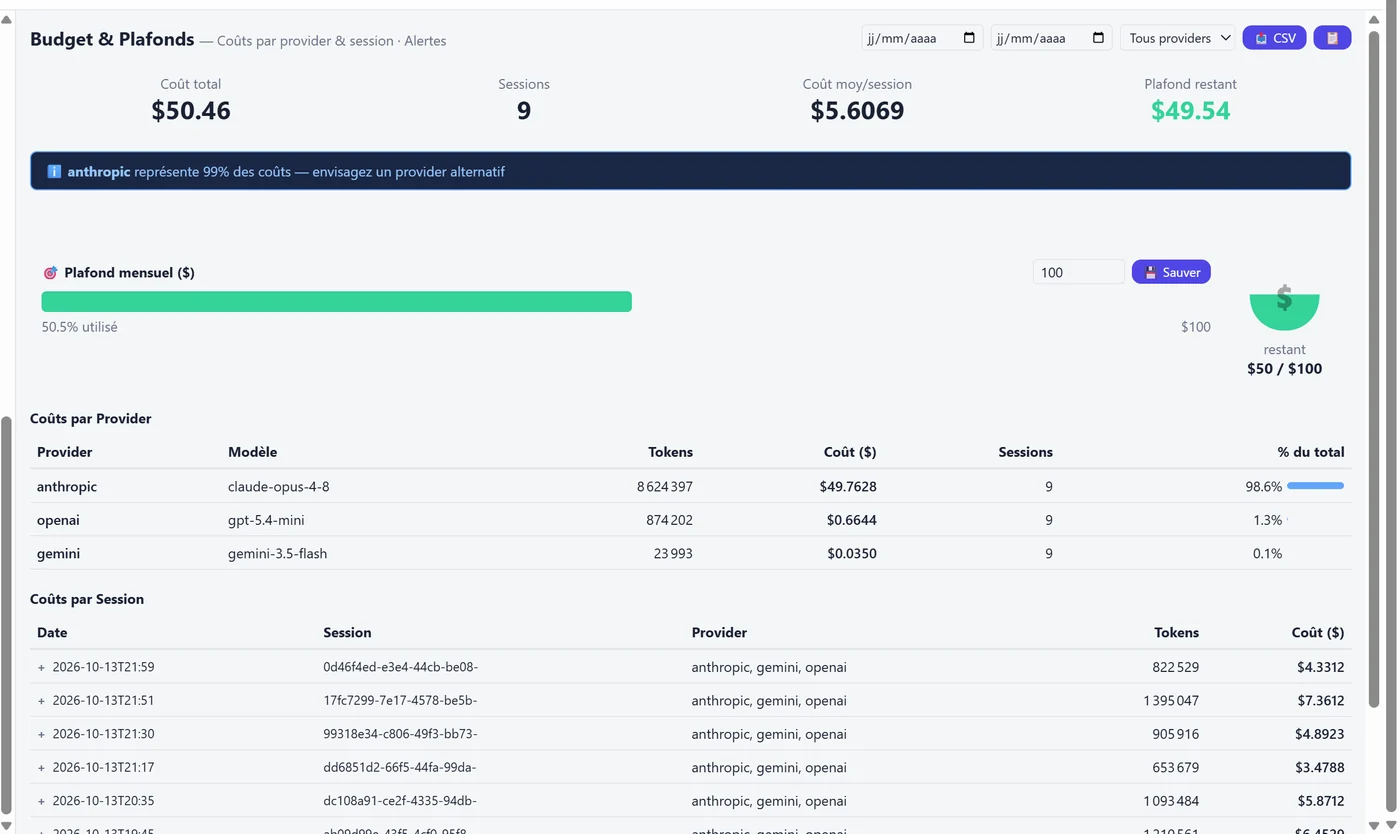Click the second jj/mm/aaaa date field
The width and height of the screenshot is (1400, 834).
pos(1051,38)
